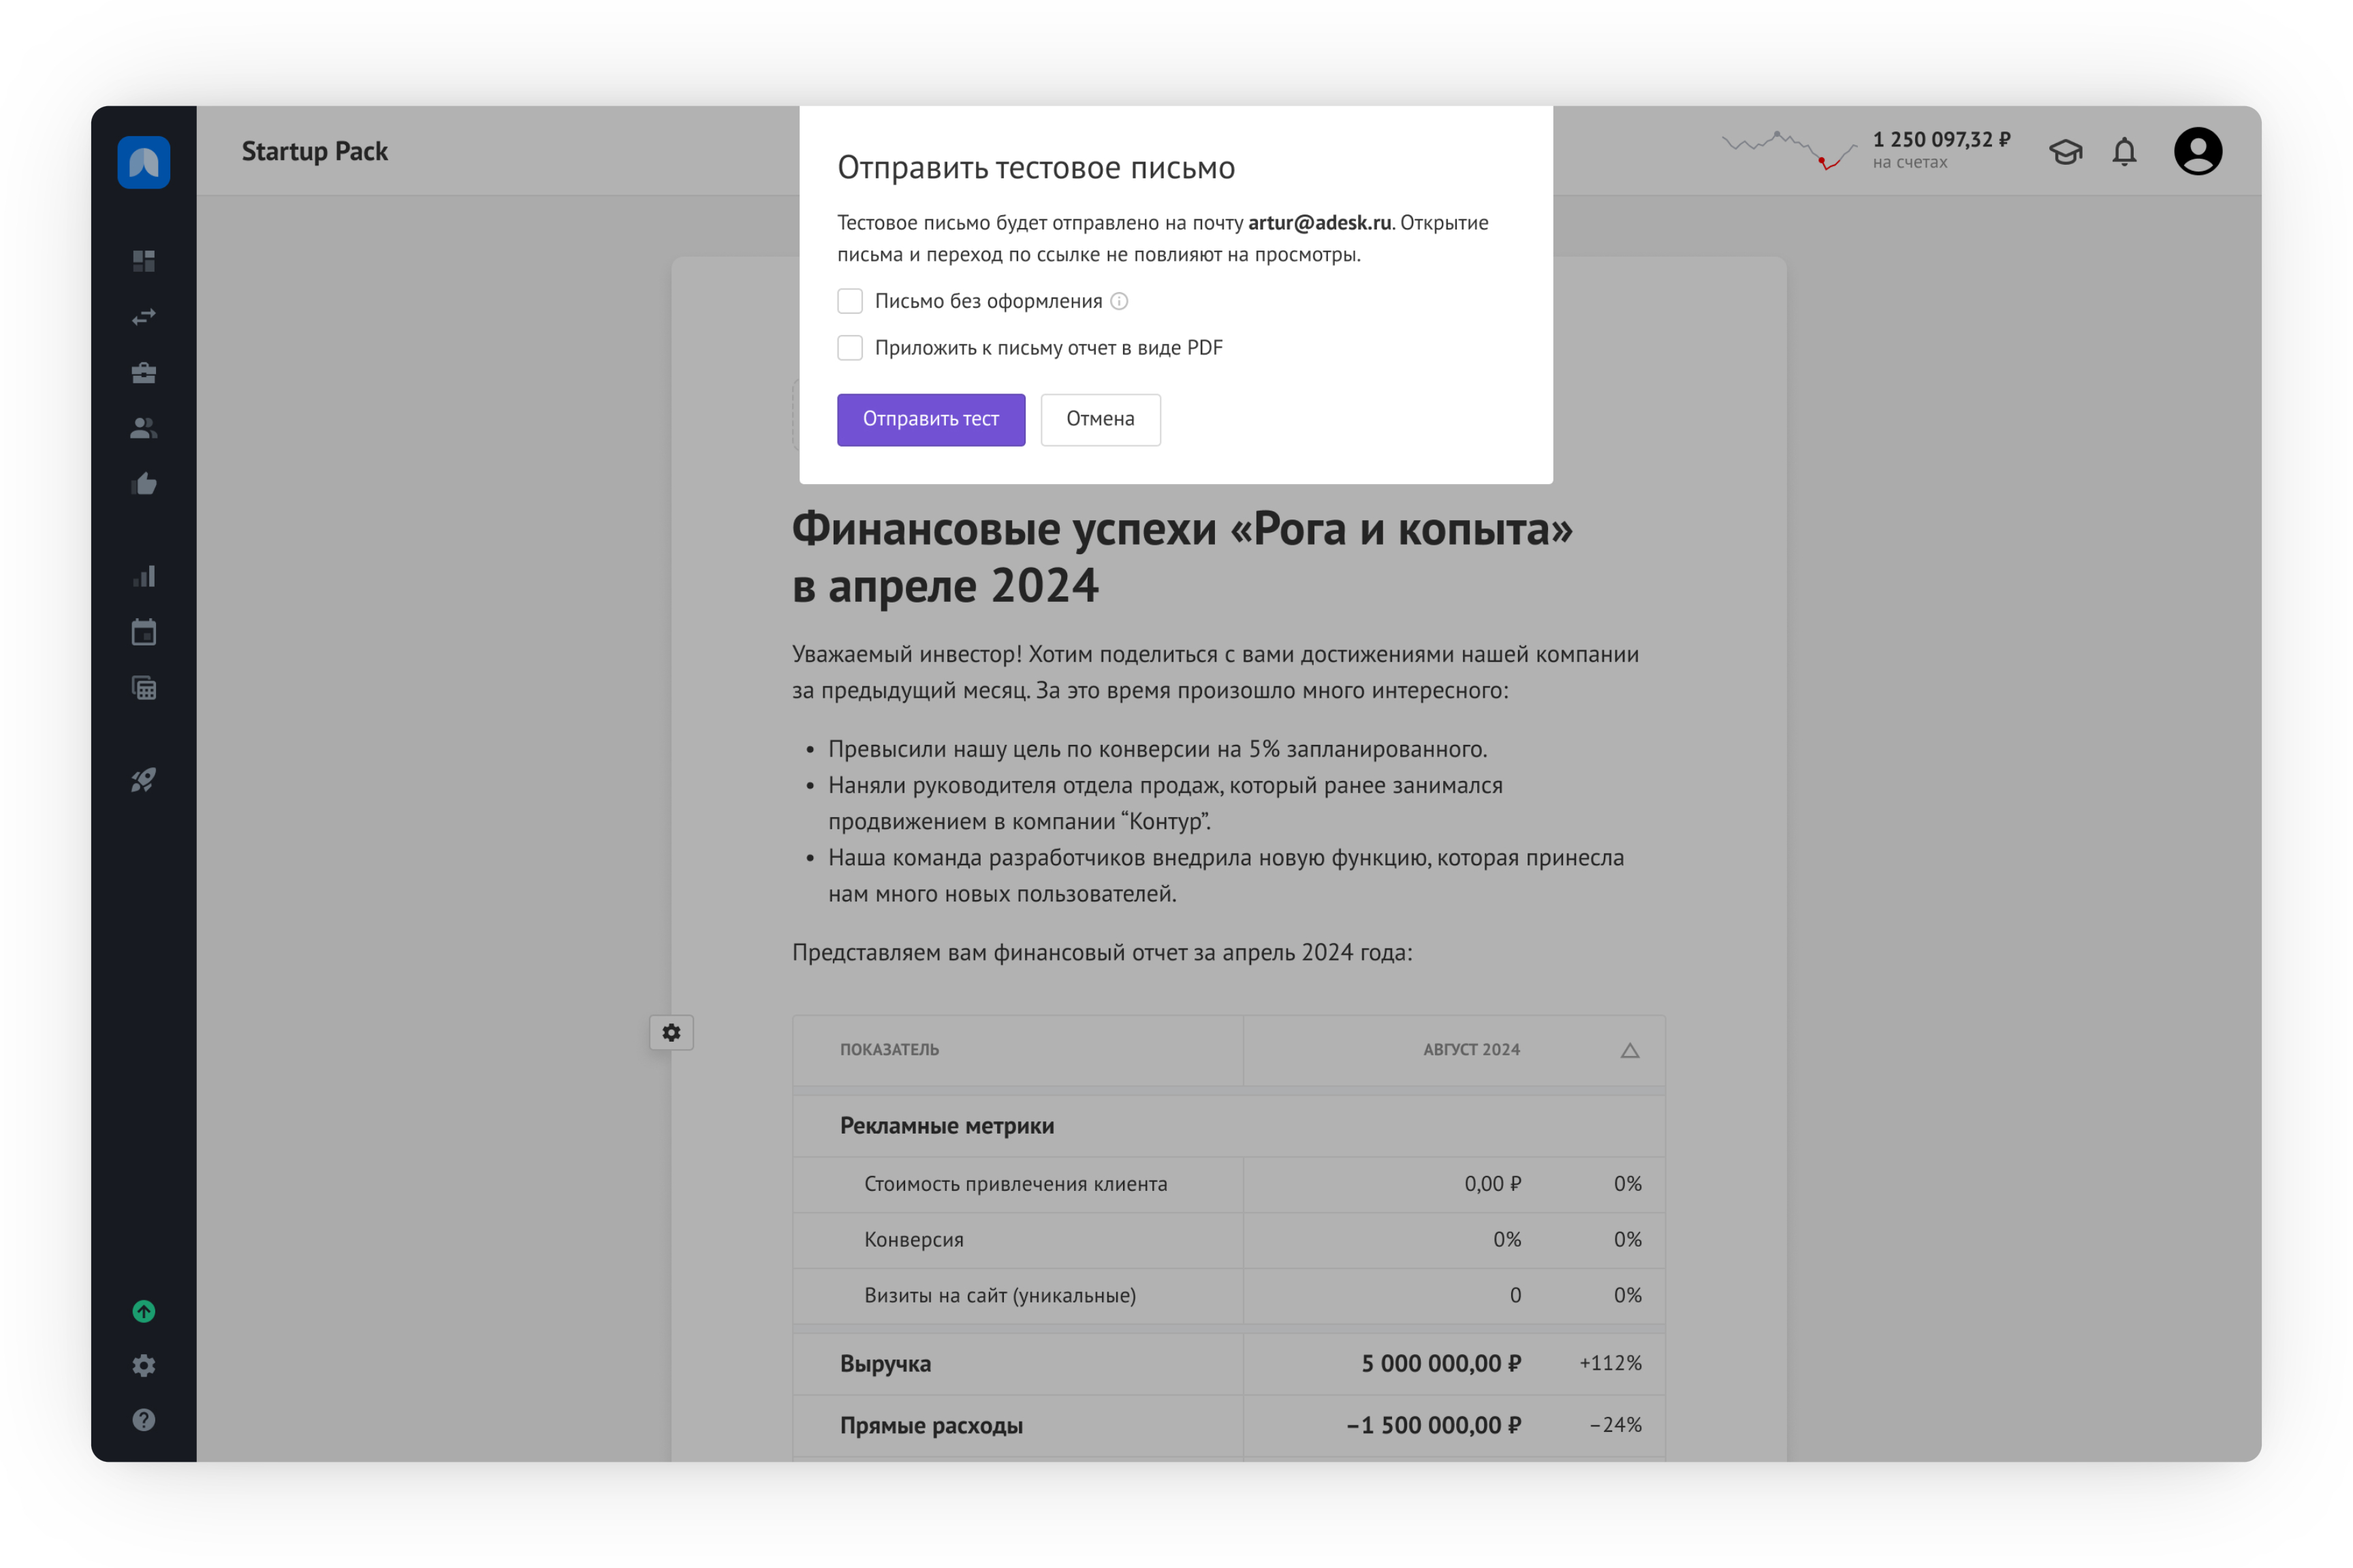This screenshot has height=1568, width=2353.
Task: Open the thumbs-up icon in the sidebar
Action: [x=144, y=484]
